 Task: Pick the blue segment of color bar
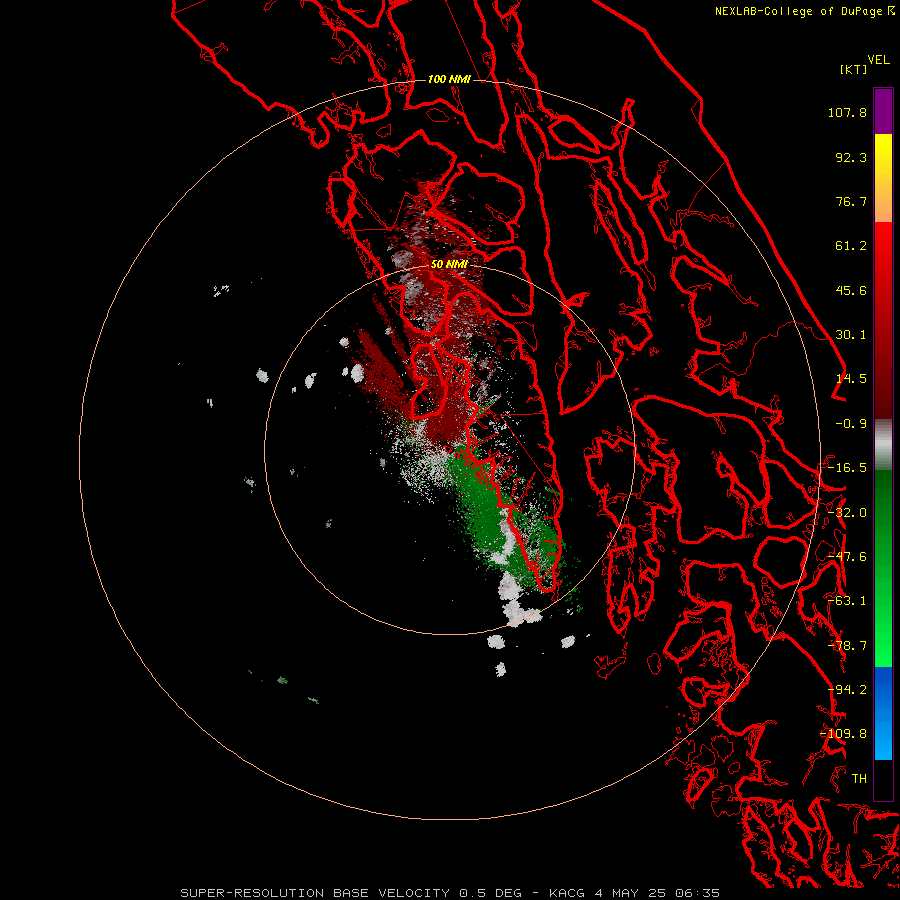pos(883,713)
